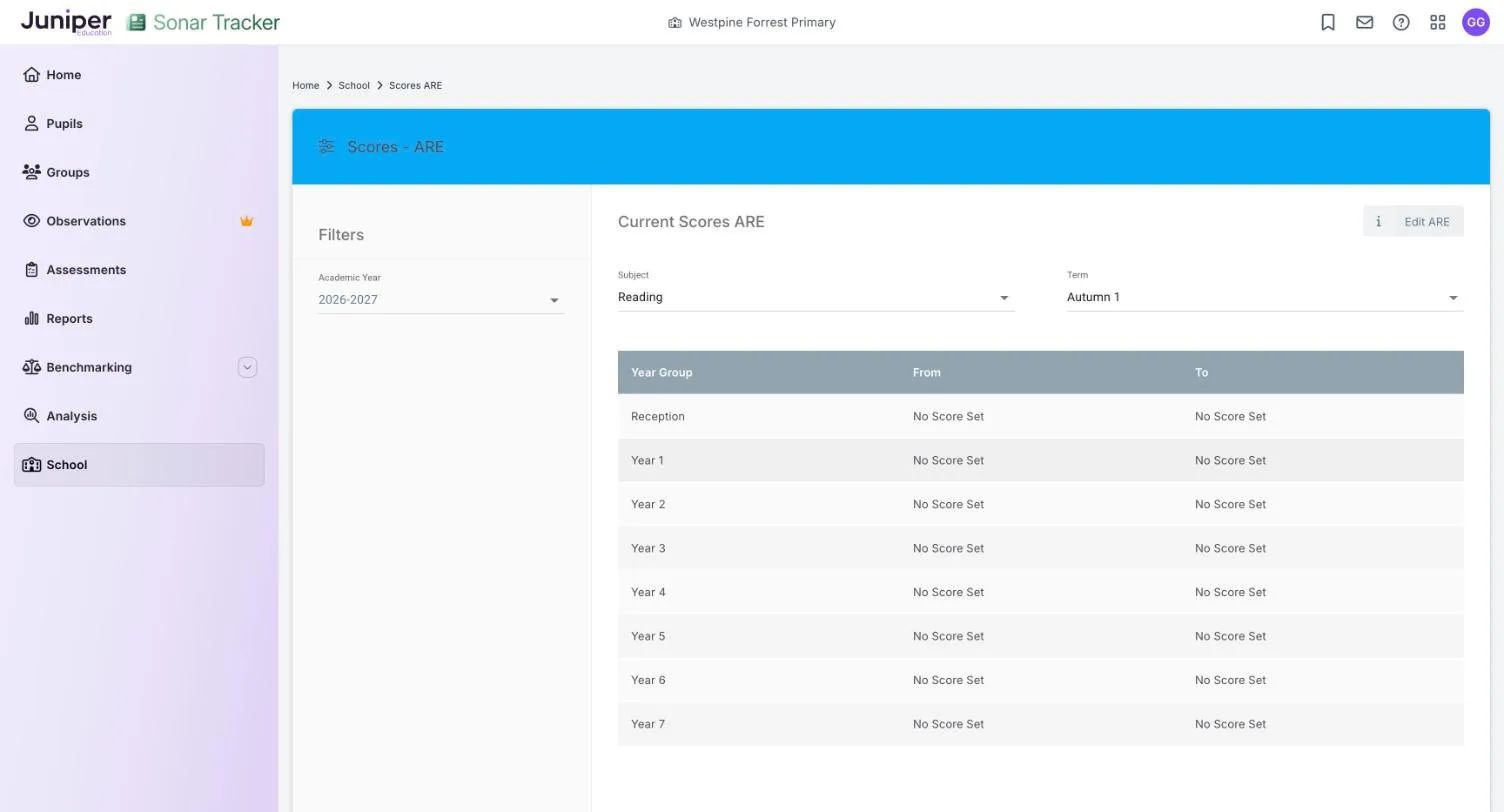1504x812 pixels.
Task: Navigate to School in the breadcrumb
Action: (x=354, y=86)
